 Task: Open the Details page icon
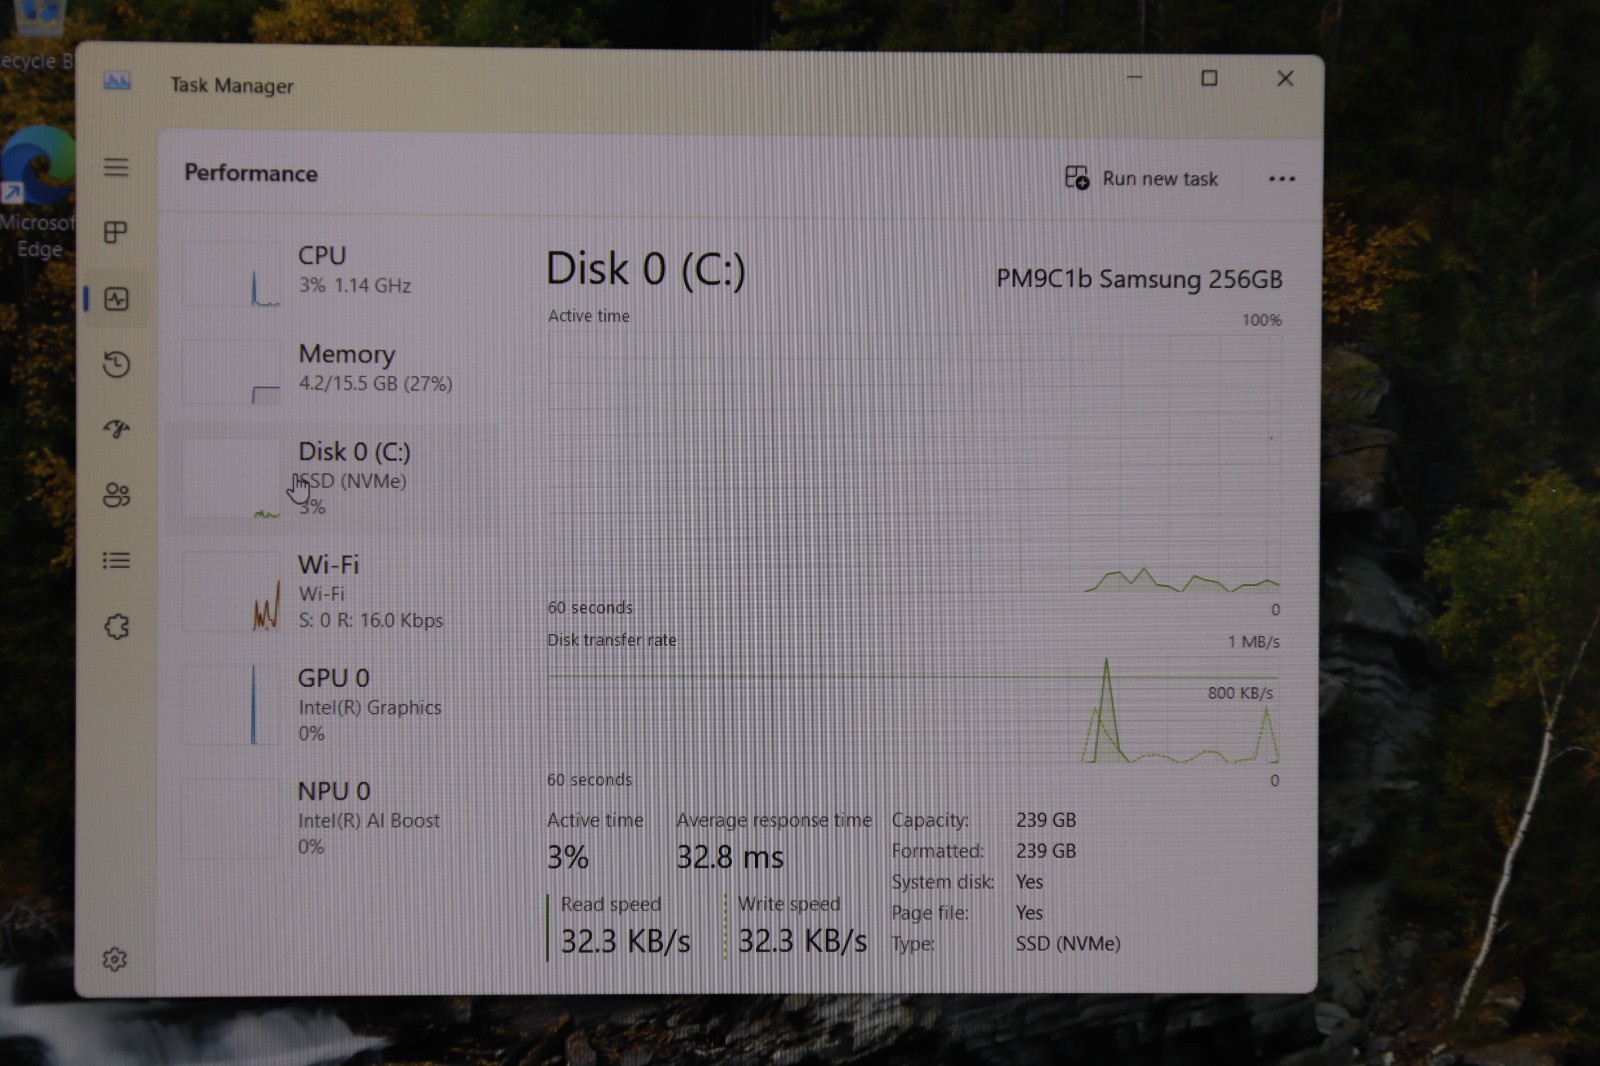(116, 560)
